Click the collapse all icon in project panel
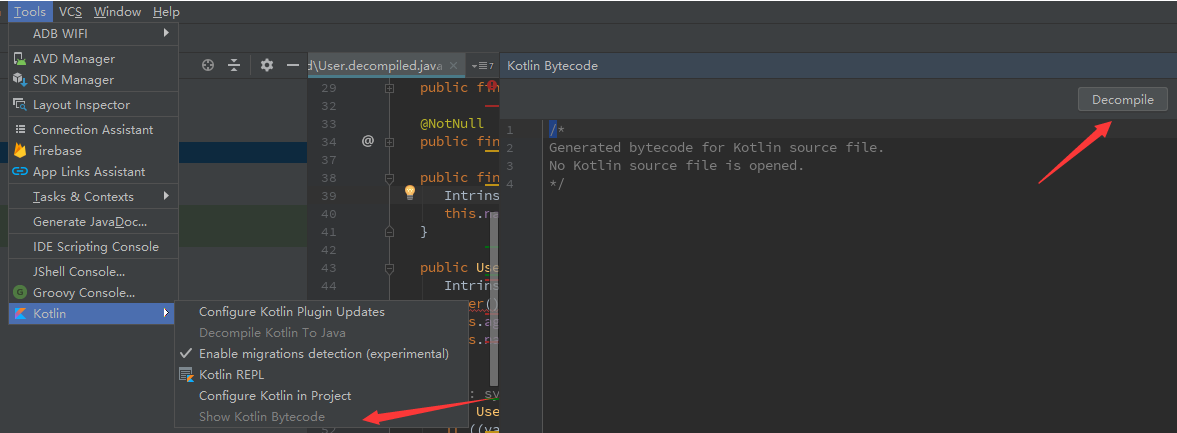Image resolution: width=1177 pixels, height=433 pixels. pyautogui.click(x=234, y=65)
